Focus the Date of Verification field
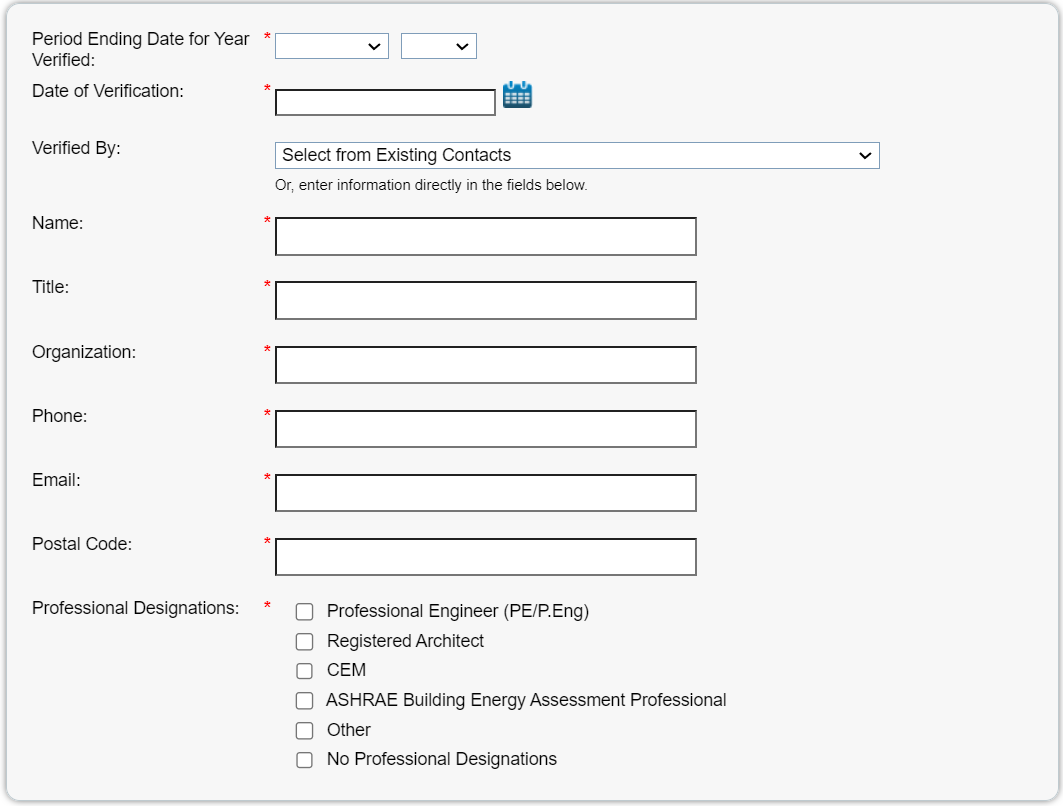This screenshot has height=806, width=1063. [385, 102]
